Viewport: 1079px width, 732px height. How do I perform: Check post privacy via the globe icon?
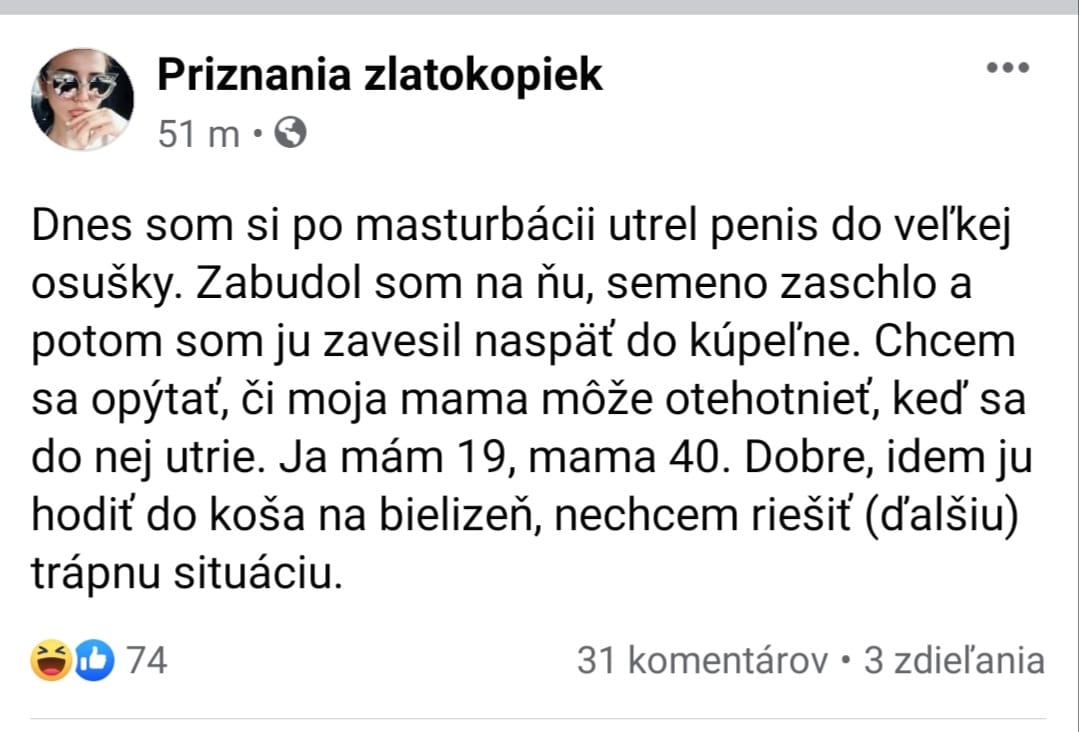coord(290,133)
